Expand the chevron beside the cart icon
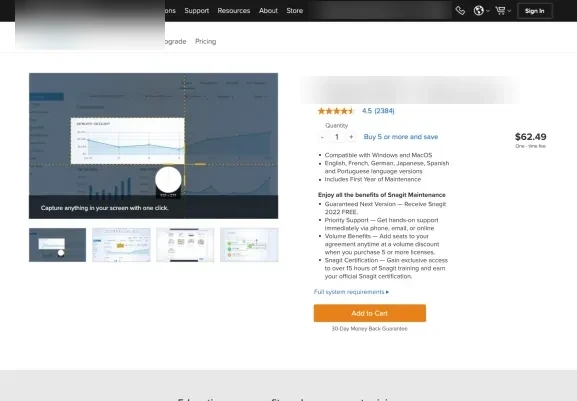Image resolution: width=577 pixels, height=401 pixels. [x=509, y=11]
